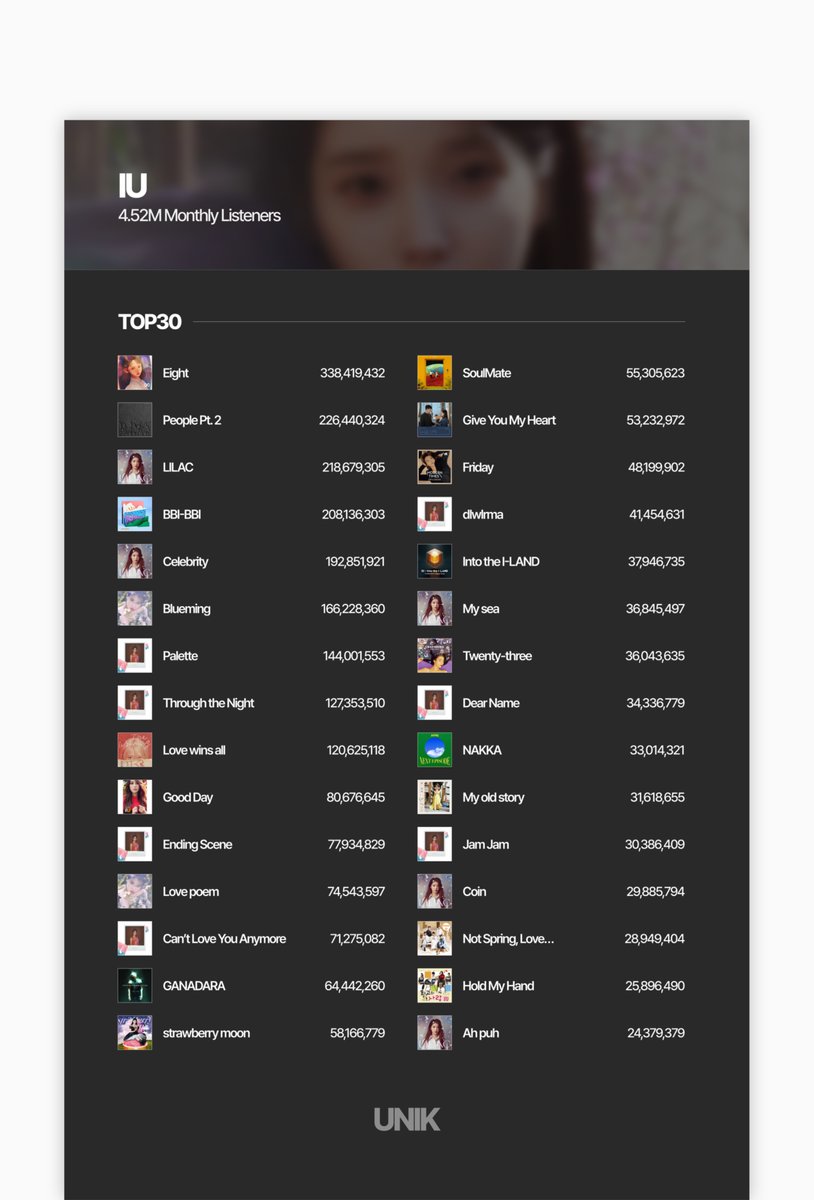
Task: Click the dlwlrma album art thumbnail
Action: [435, 514]
